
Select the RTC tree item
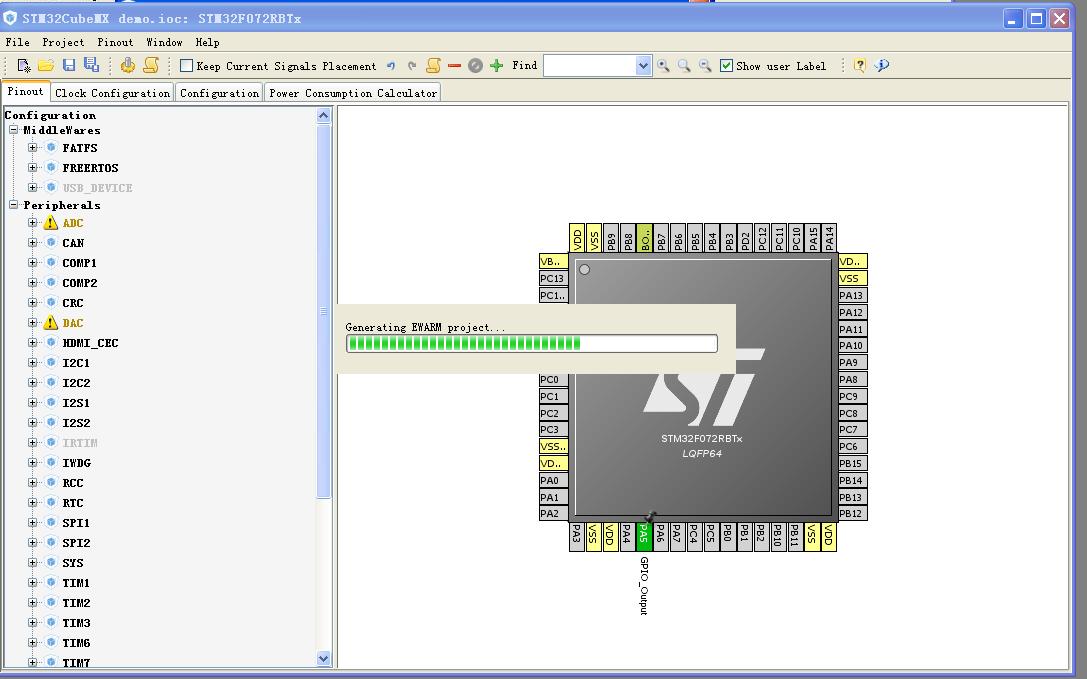(x=73, y=503)
